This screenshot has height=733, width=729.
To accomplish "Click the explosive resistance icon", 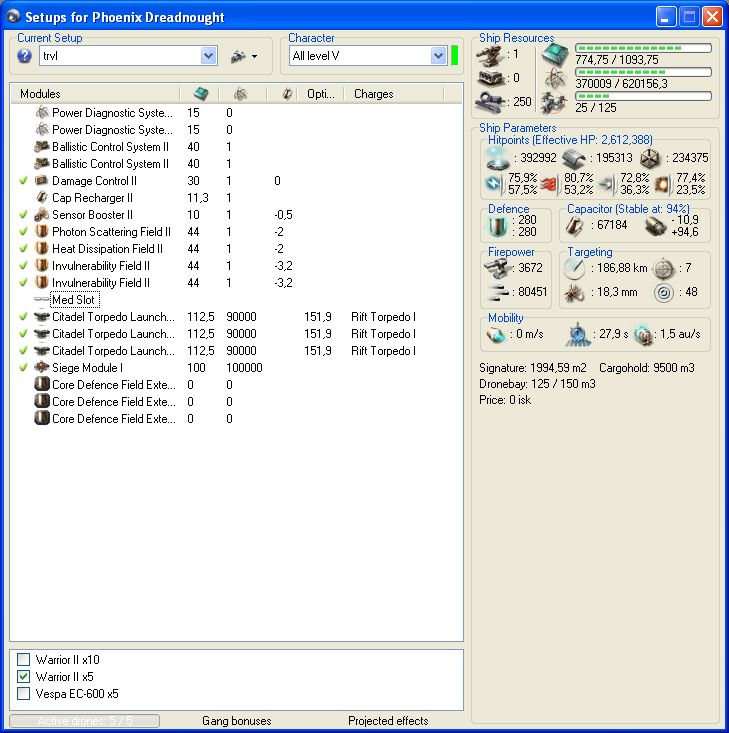I will pos(664,184).
